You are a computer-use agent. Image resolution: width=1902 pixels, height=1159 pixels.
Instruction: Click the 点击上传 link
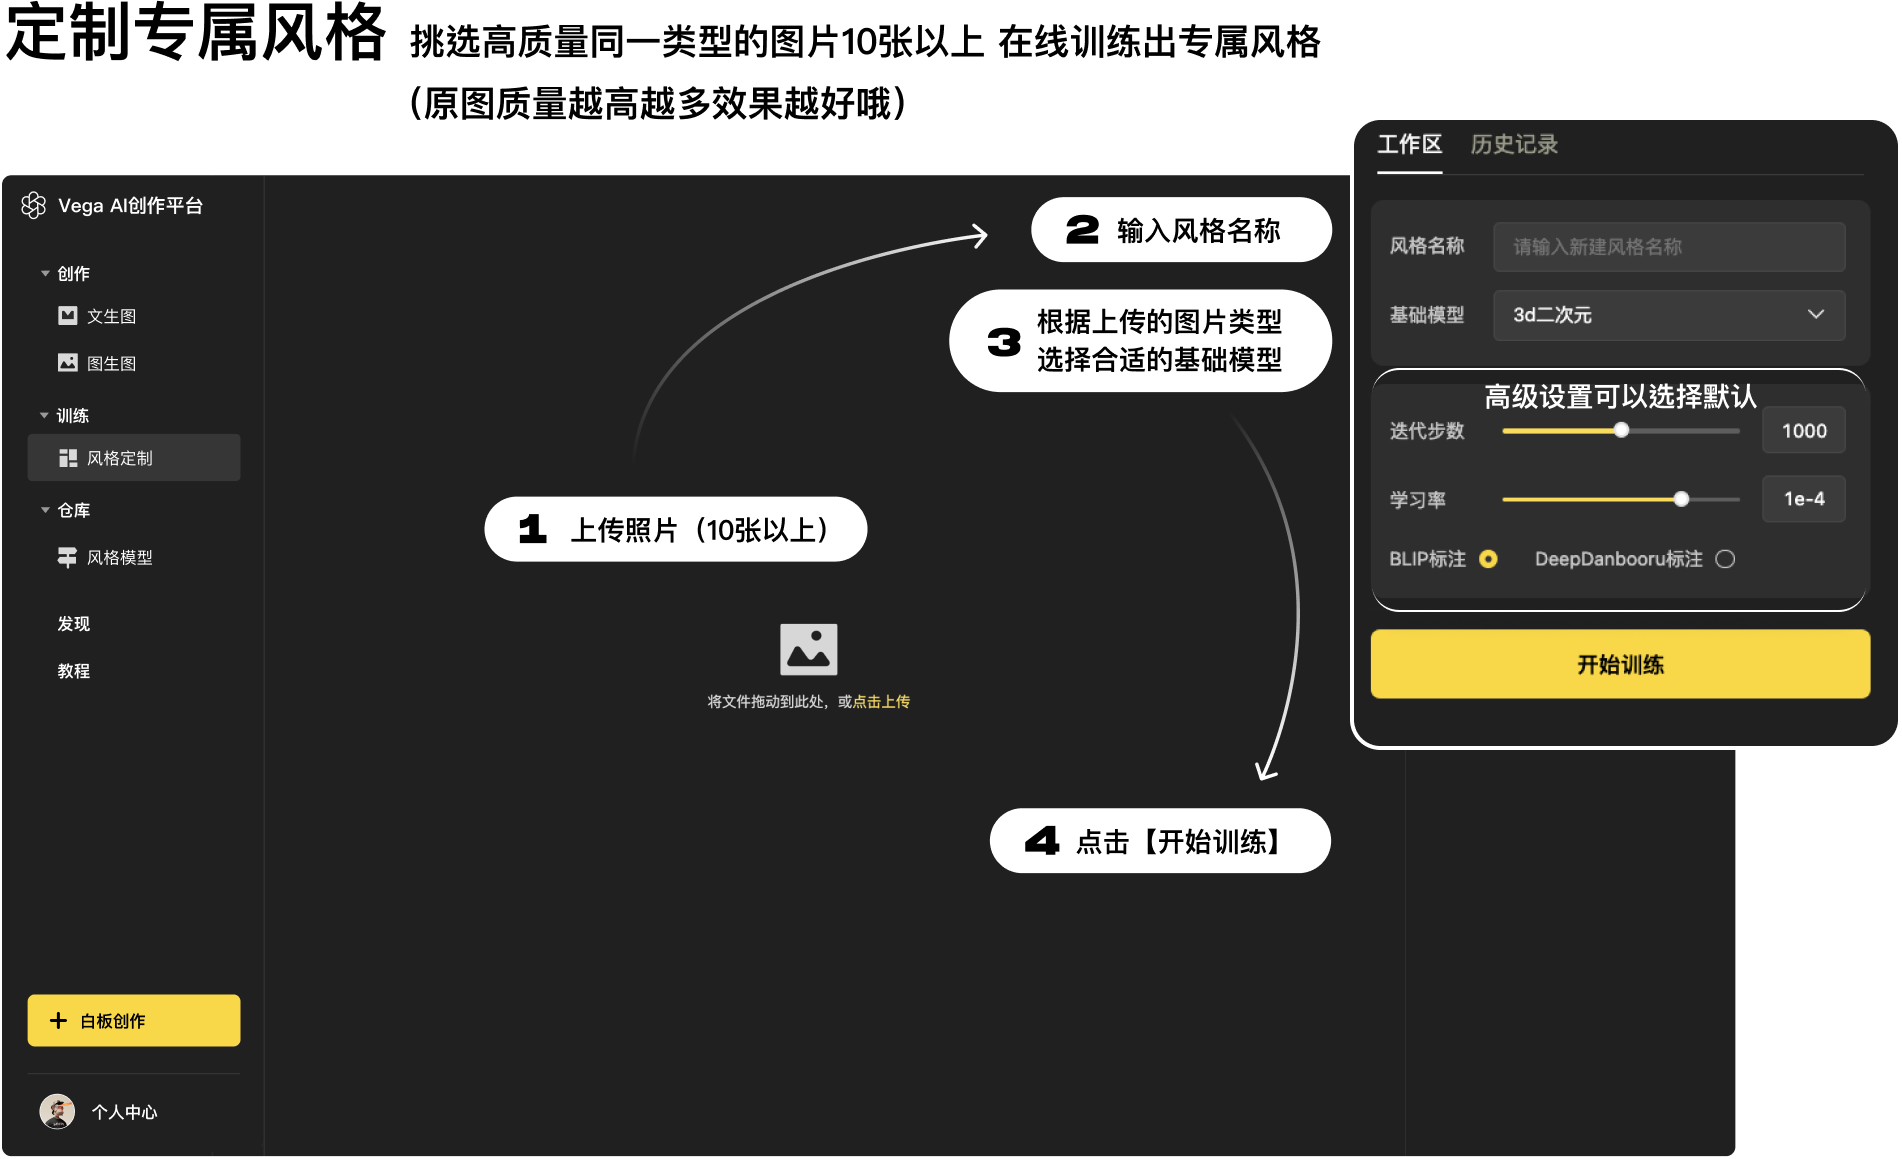point(881,702)
